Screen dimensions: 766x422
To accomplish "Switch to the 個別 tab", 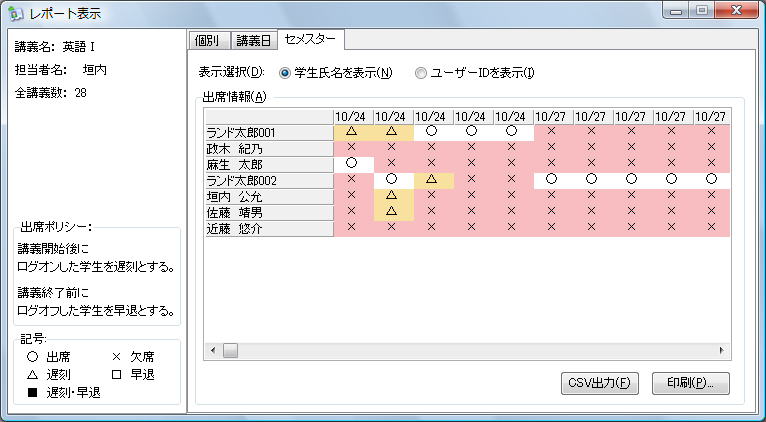I will (209, 41).
